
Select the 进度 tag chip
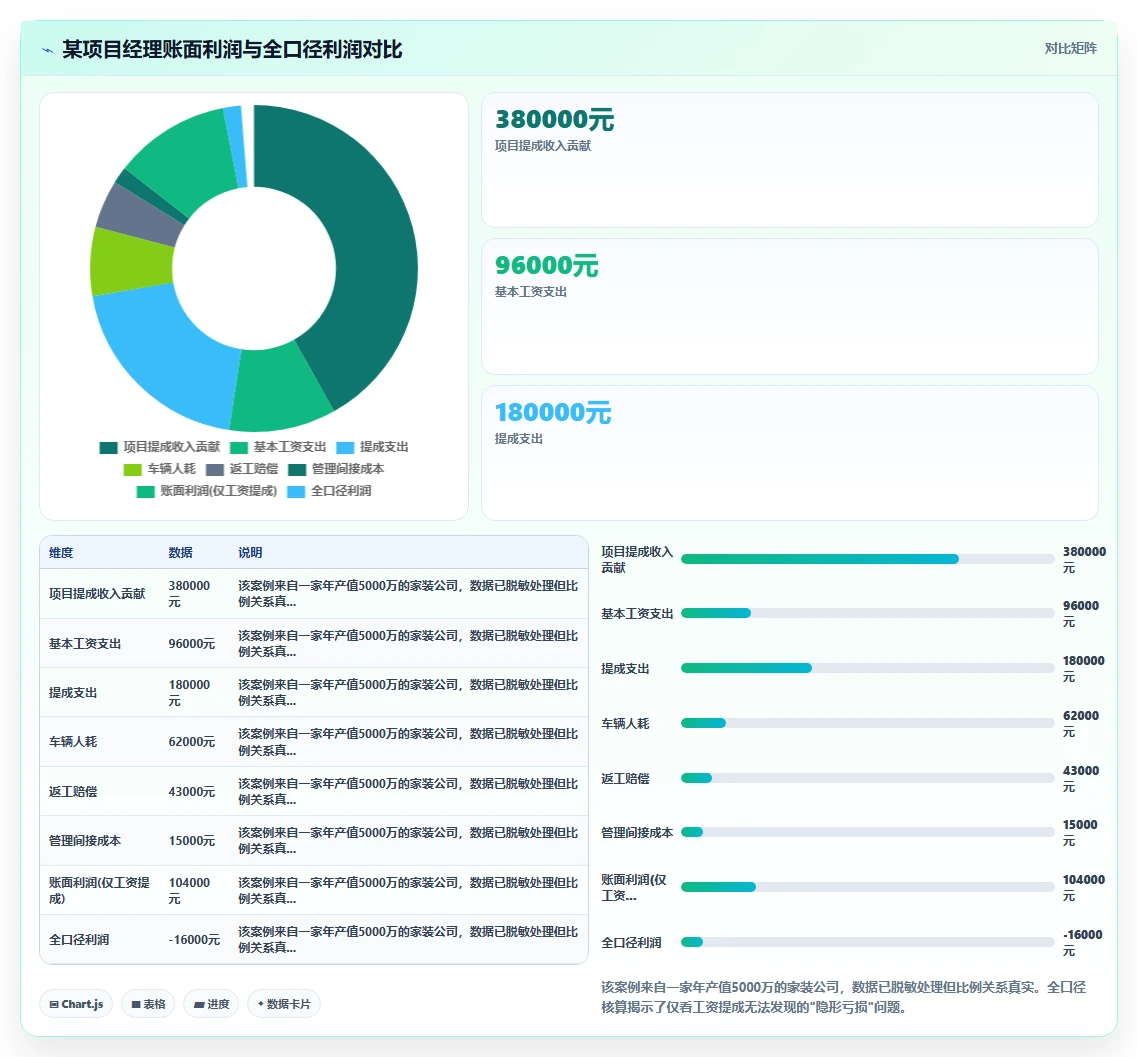click(x=211, y=1004)
